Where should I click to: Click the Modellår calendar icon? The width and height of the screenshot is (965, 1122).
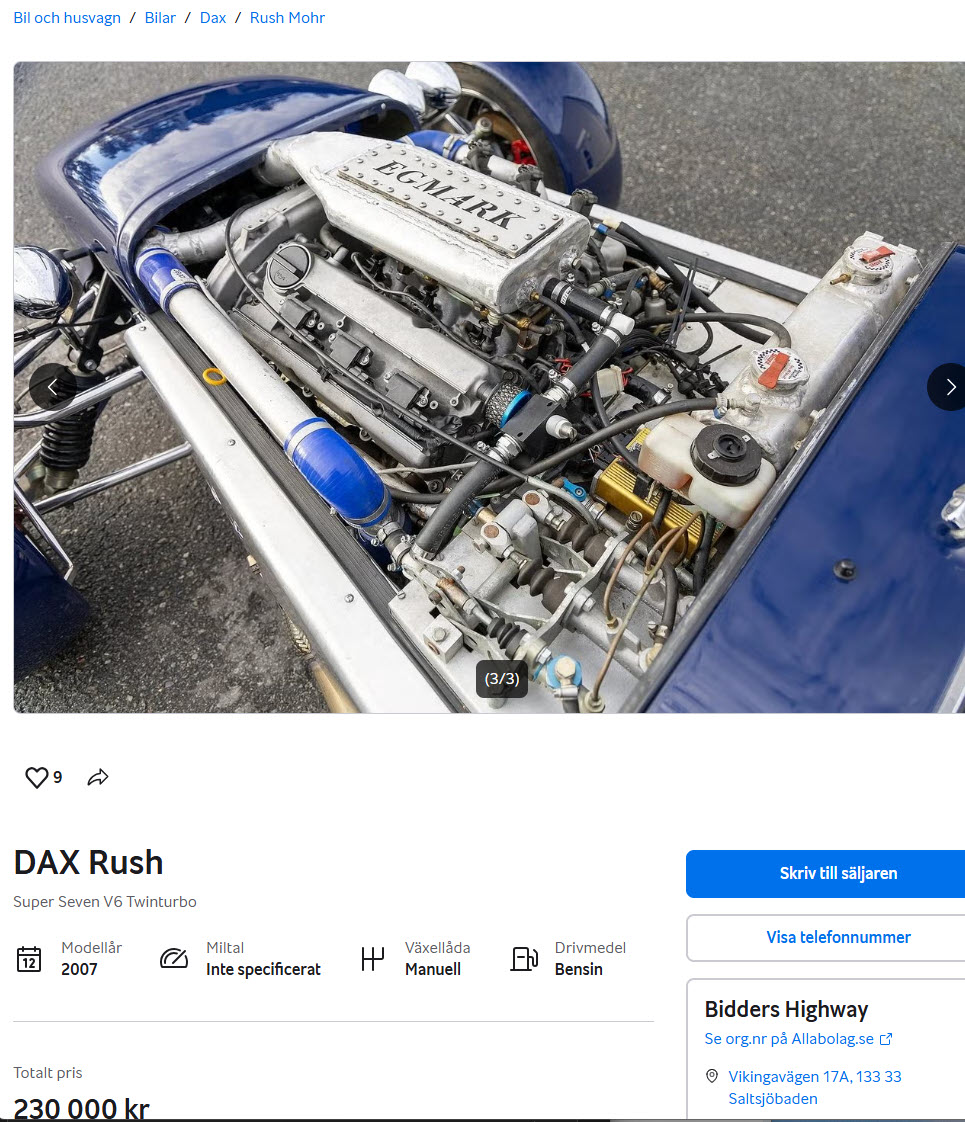tap(29, 959)
